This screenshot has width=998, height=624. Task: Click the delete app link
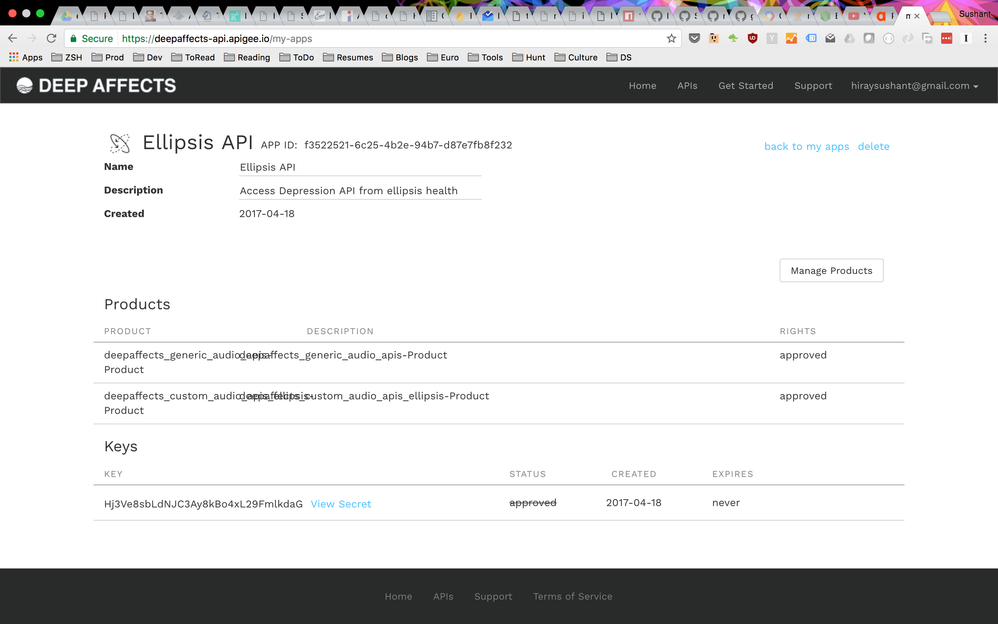(x=873, y=146)
